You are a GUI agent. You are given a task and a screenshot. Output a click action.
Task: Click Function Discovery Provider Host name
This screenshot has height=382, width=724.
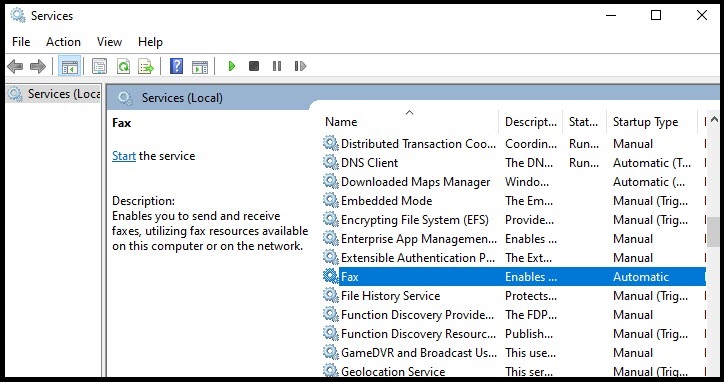pyautogui.click(x=417, y=315)
